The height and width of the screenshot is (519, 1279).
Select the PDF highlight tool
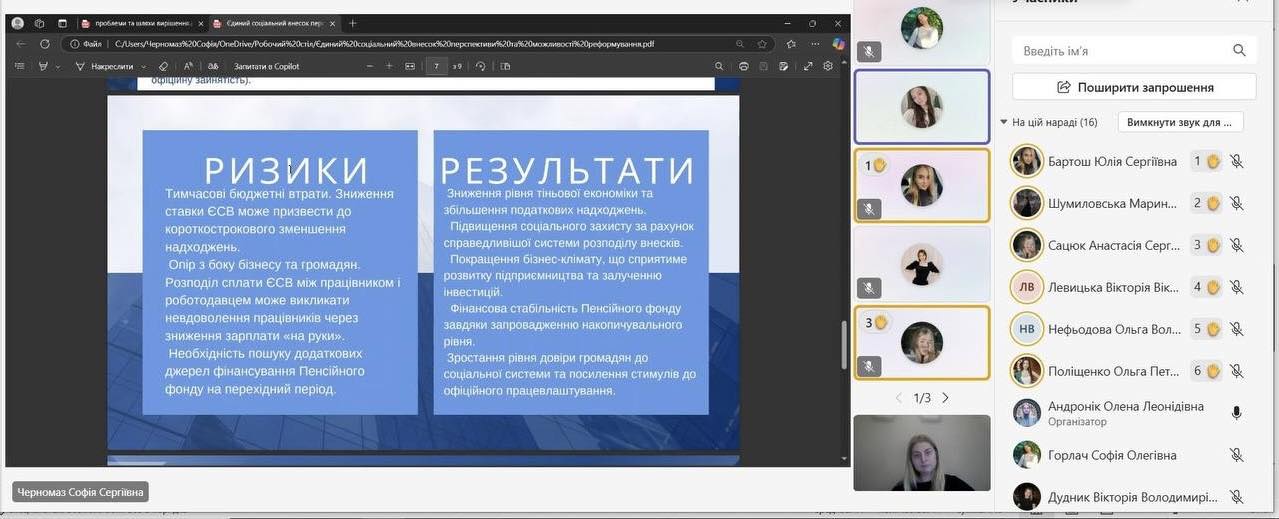(x=43, y=66)
